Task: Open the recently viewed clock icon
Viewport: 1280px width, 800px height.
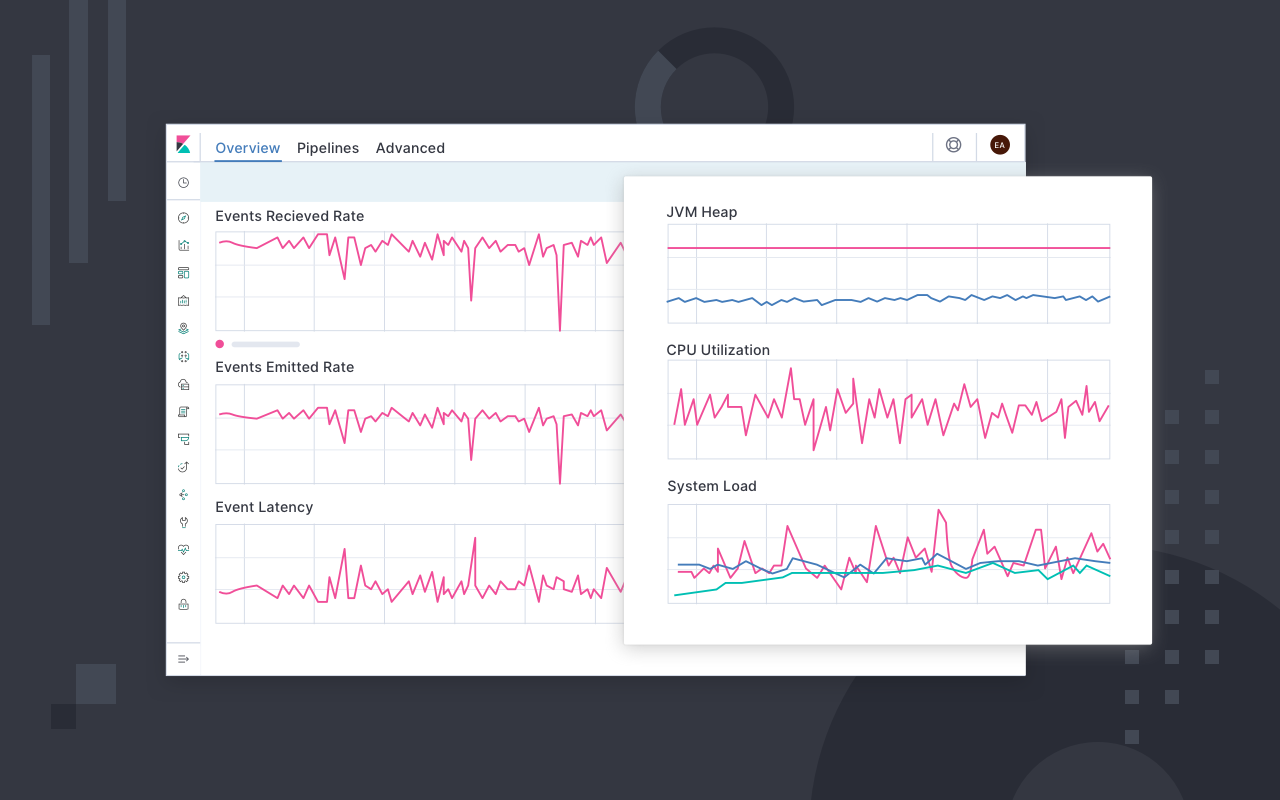Action: pos(183,183)
